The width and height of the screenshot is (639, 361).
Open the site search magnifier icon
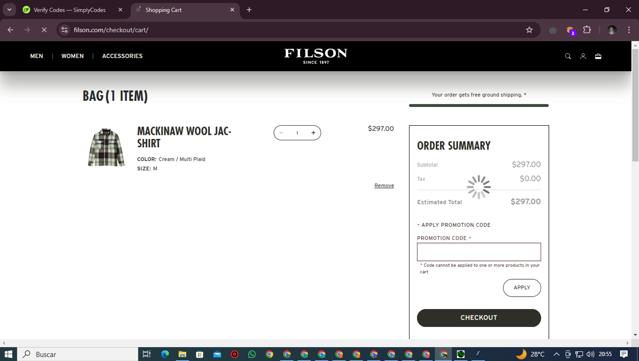pos(568,56)
